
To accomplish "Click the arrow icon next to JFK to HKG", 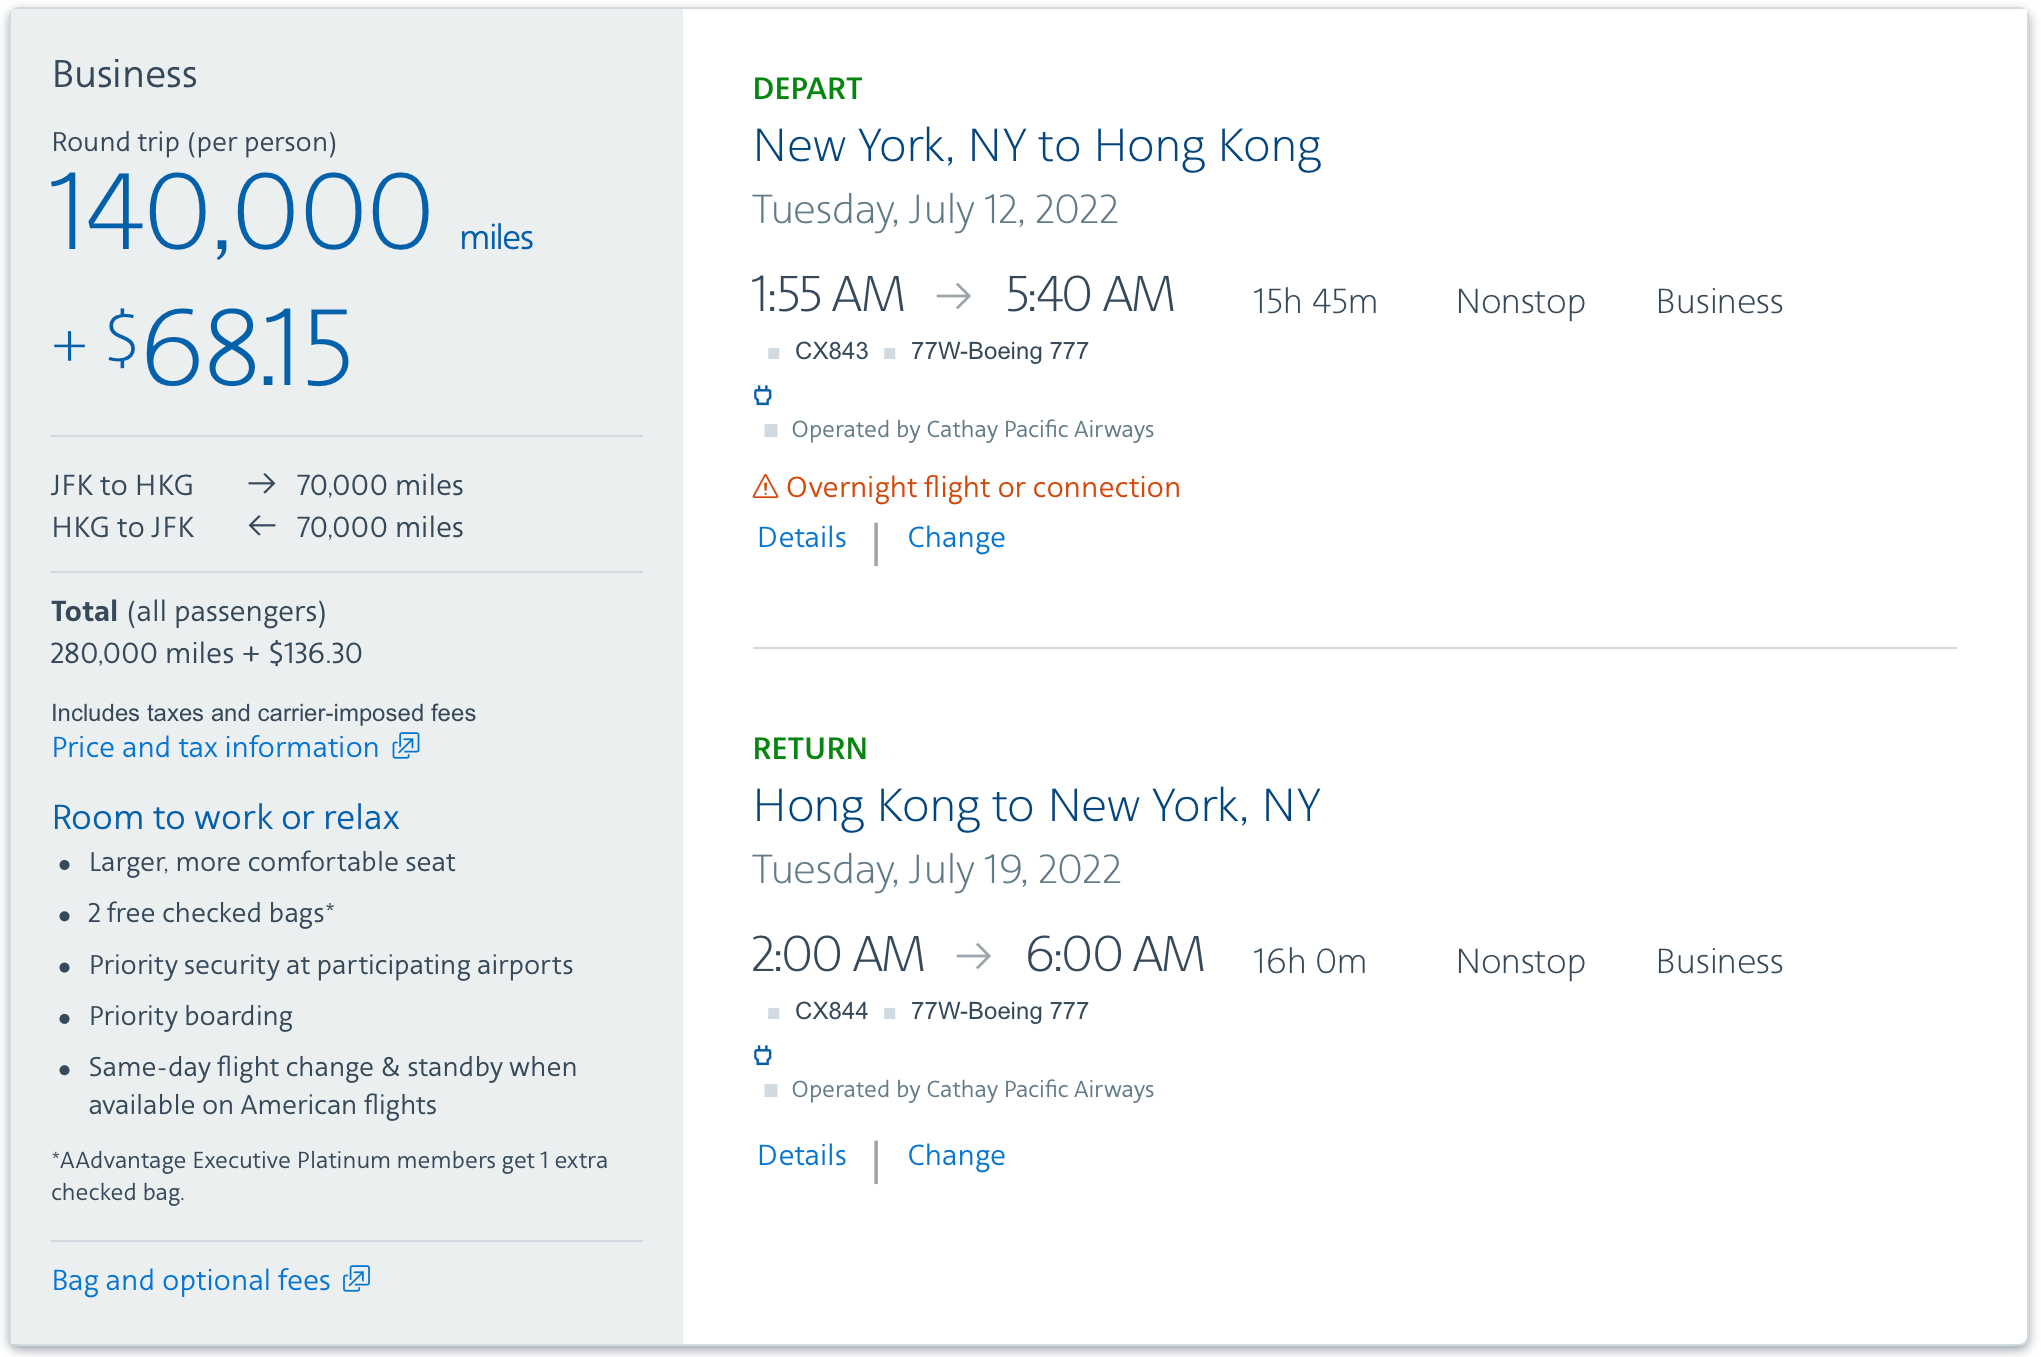I will point(260,485).
